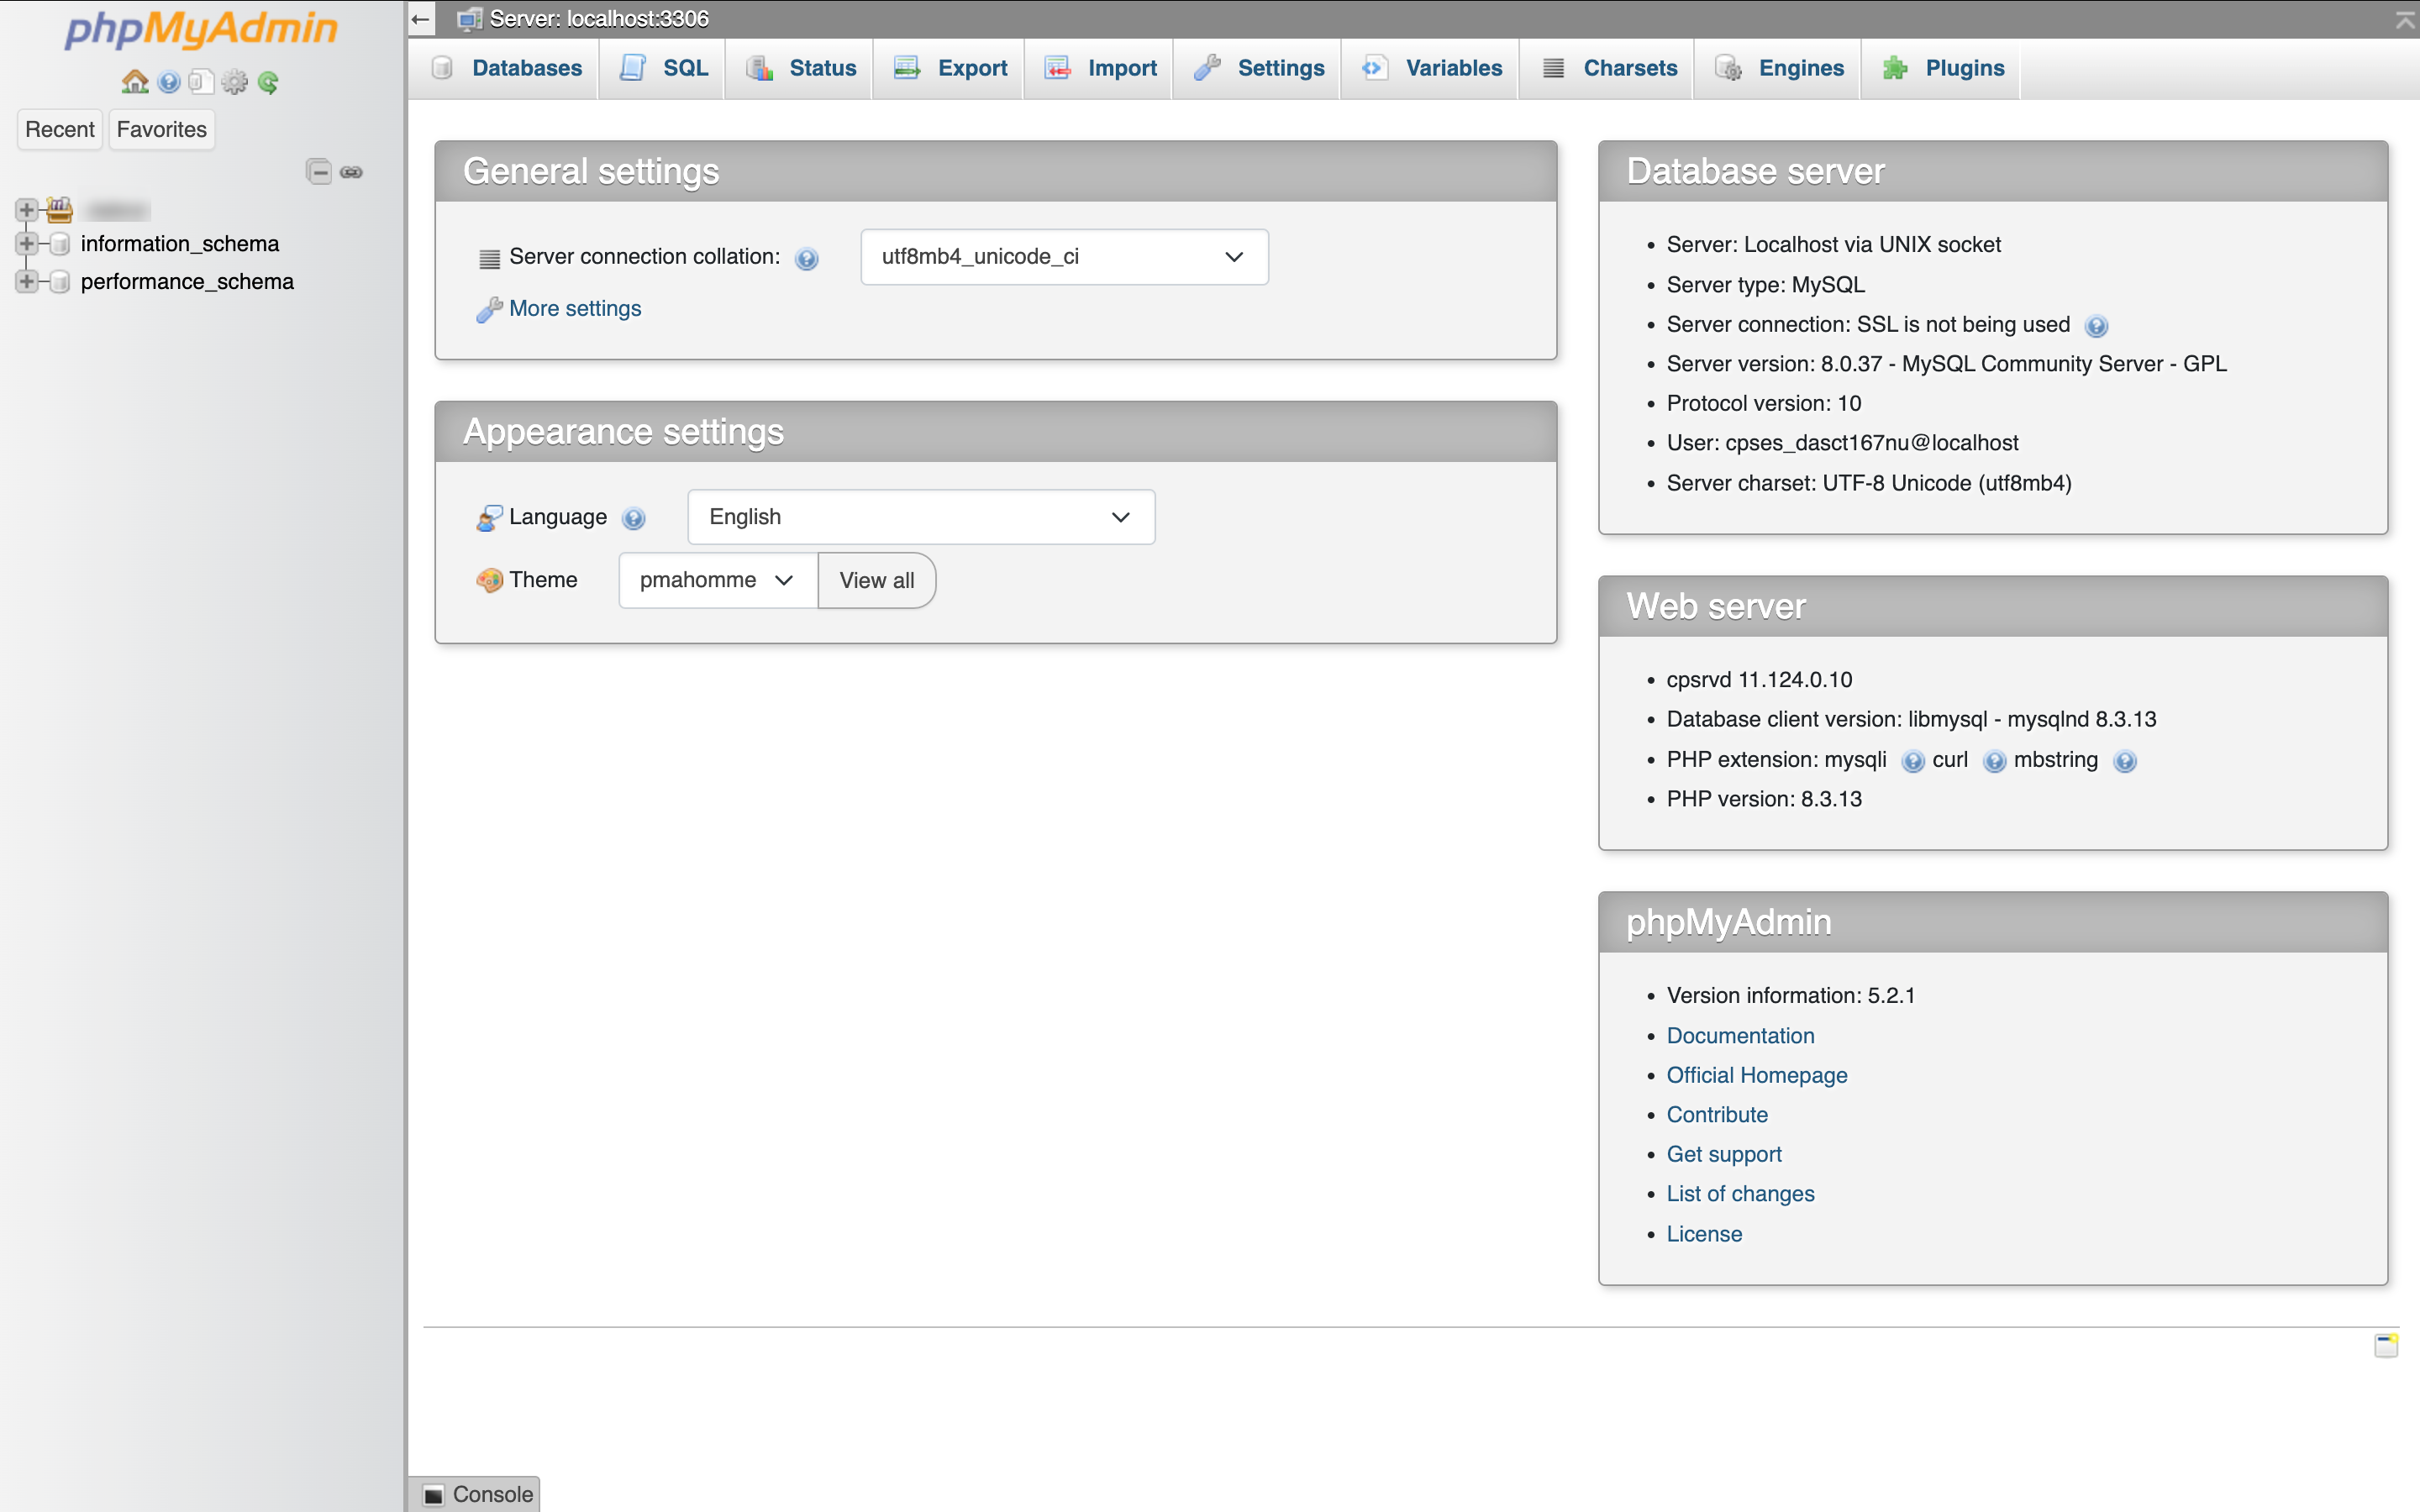Click the View all themes button
2420x1512 pixels.
[875, 578]
